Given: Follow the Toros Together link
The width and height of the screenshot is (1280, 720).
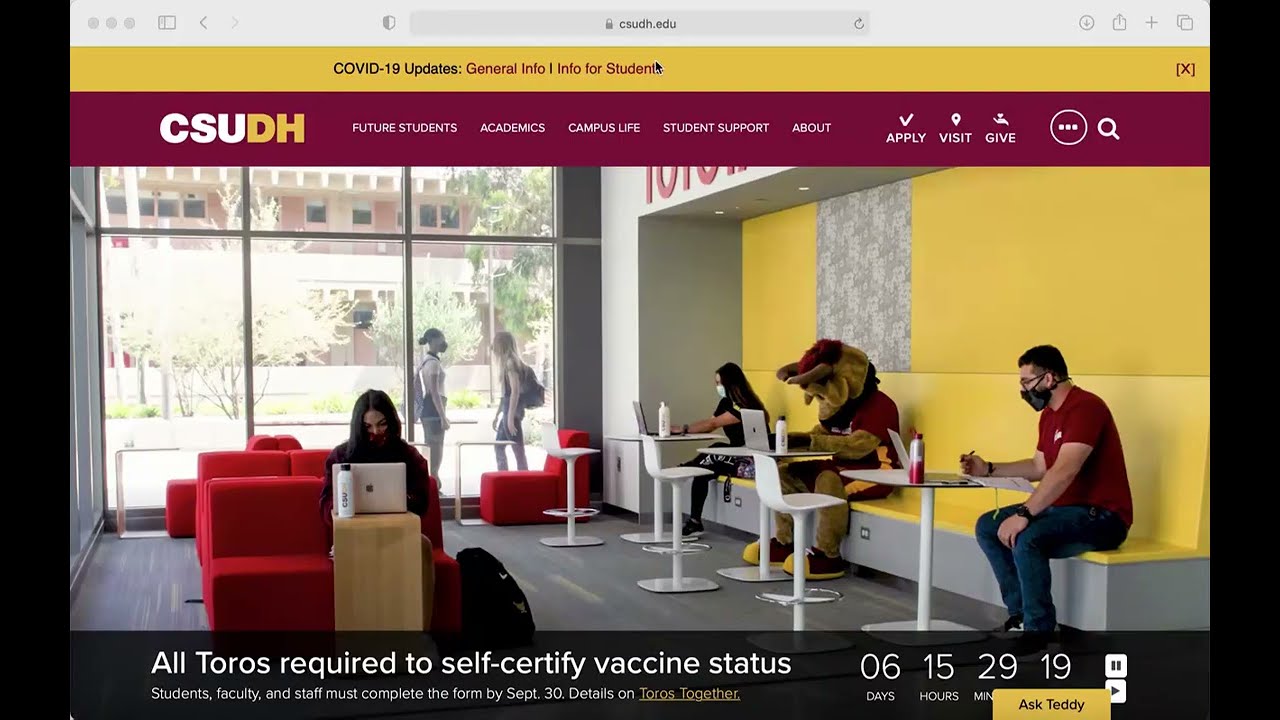Looking at the screenshot, I should 689,693.
